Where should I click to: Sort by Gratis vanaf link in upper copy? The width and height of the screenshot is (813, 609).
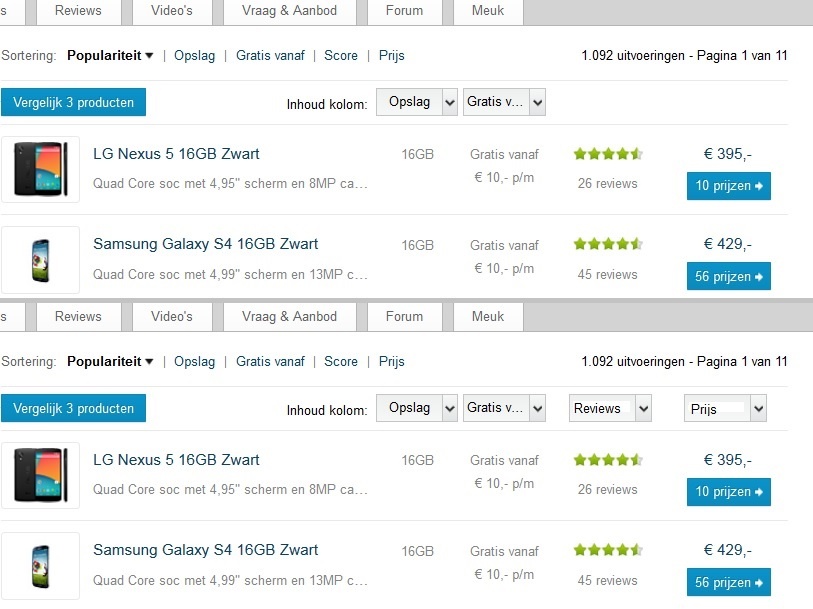pos(270,55)
